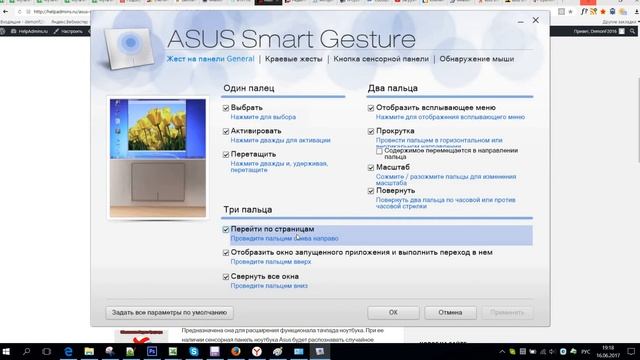Viewport: 640px width, 360px height.
Task: Toggle the Прокрутка checkbox
Action: point(371,131)
